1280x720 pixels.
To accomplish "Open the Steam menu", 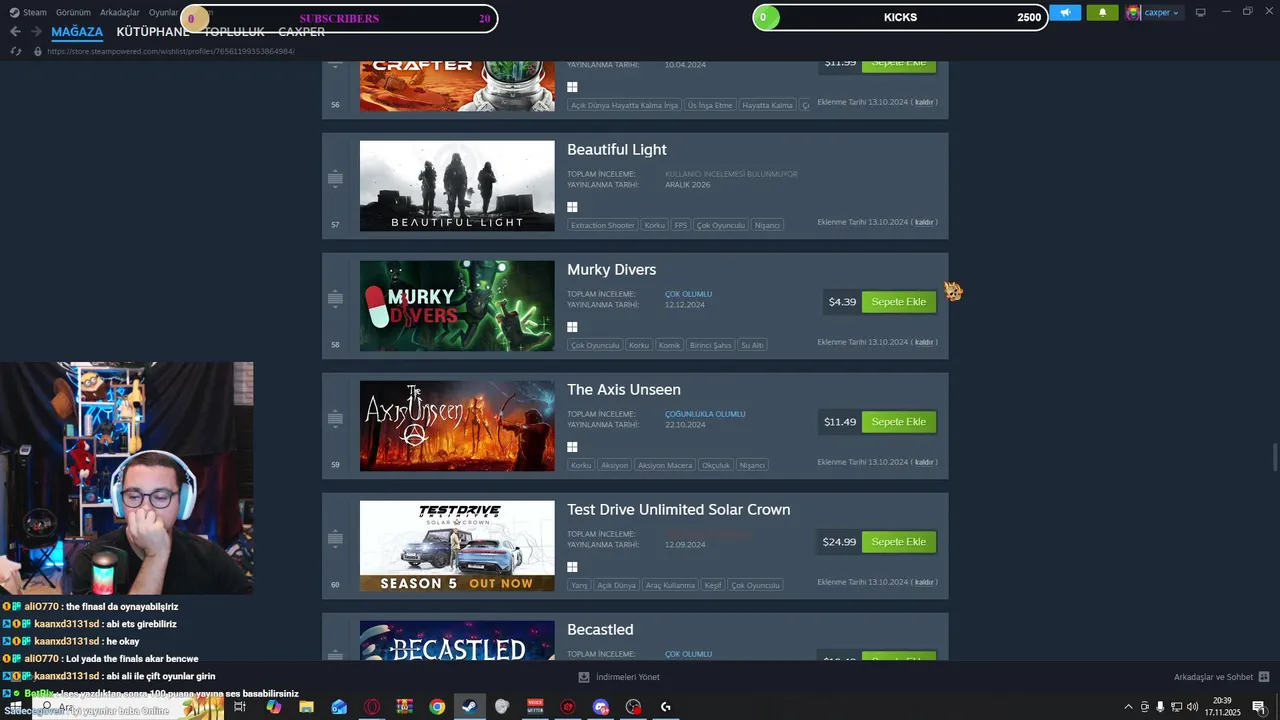I will (35, 13).
